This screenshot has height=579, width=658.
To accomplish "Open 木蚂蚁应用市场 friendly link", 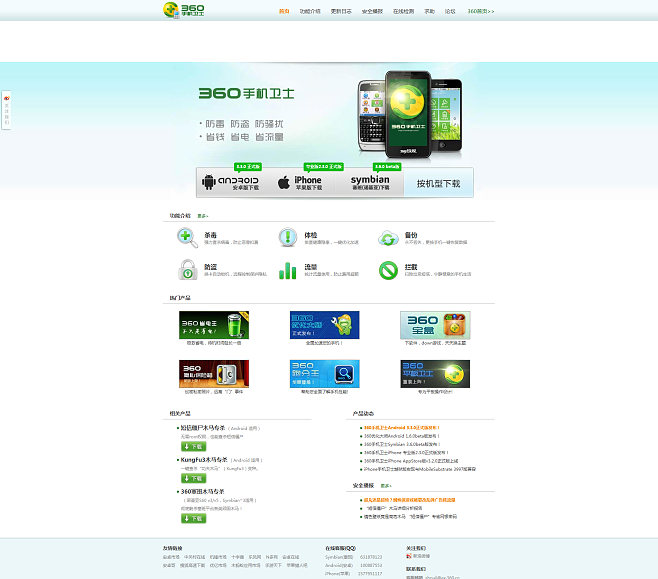I will 245,566.
